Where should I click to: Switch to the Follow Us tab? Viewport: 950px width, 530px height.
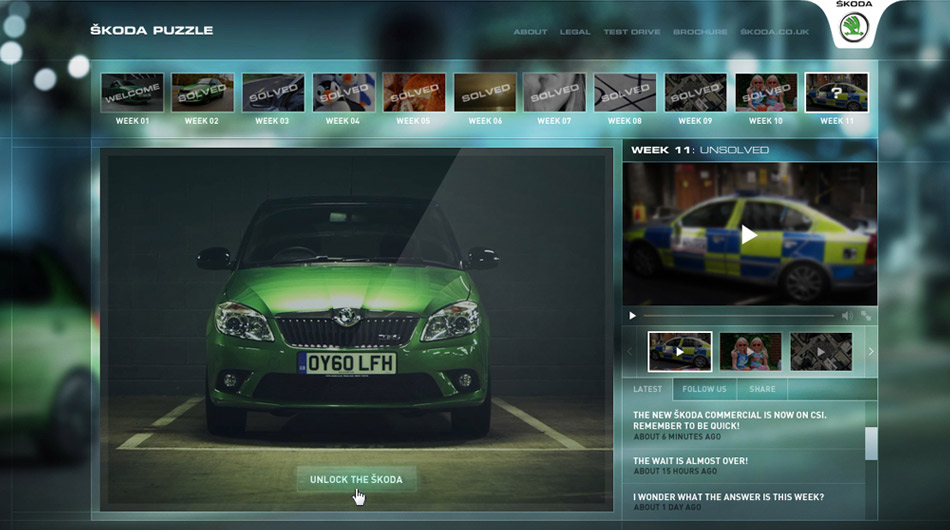coord(704,389)
